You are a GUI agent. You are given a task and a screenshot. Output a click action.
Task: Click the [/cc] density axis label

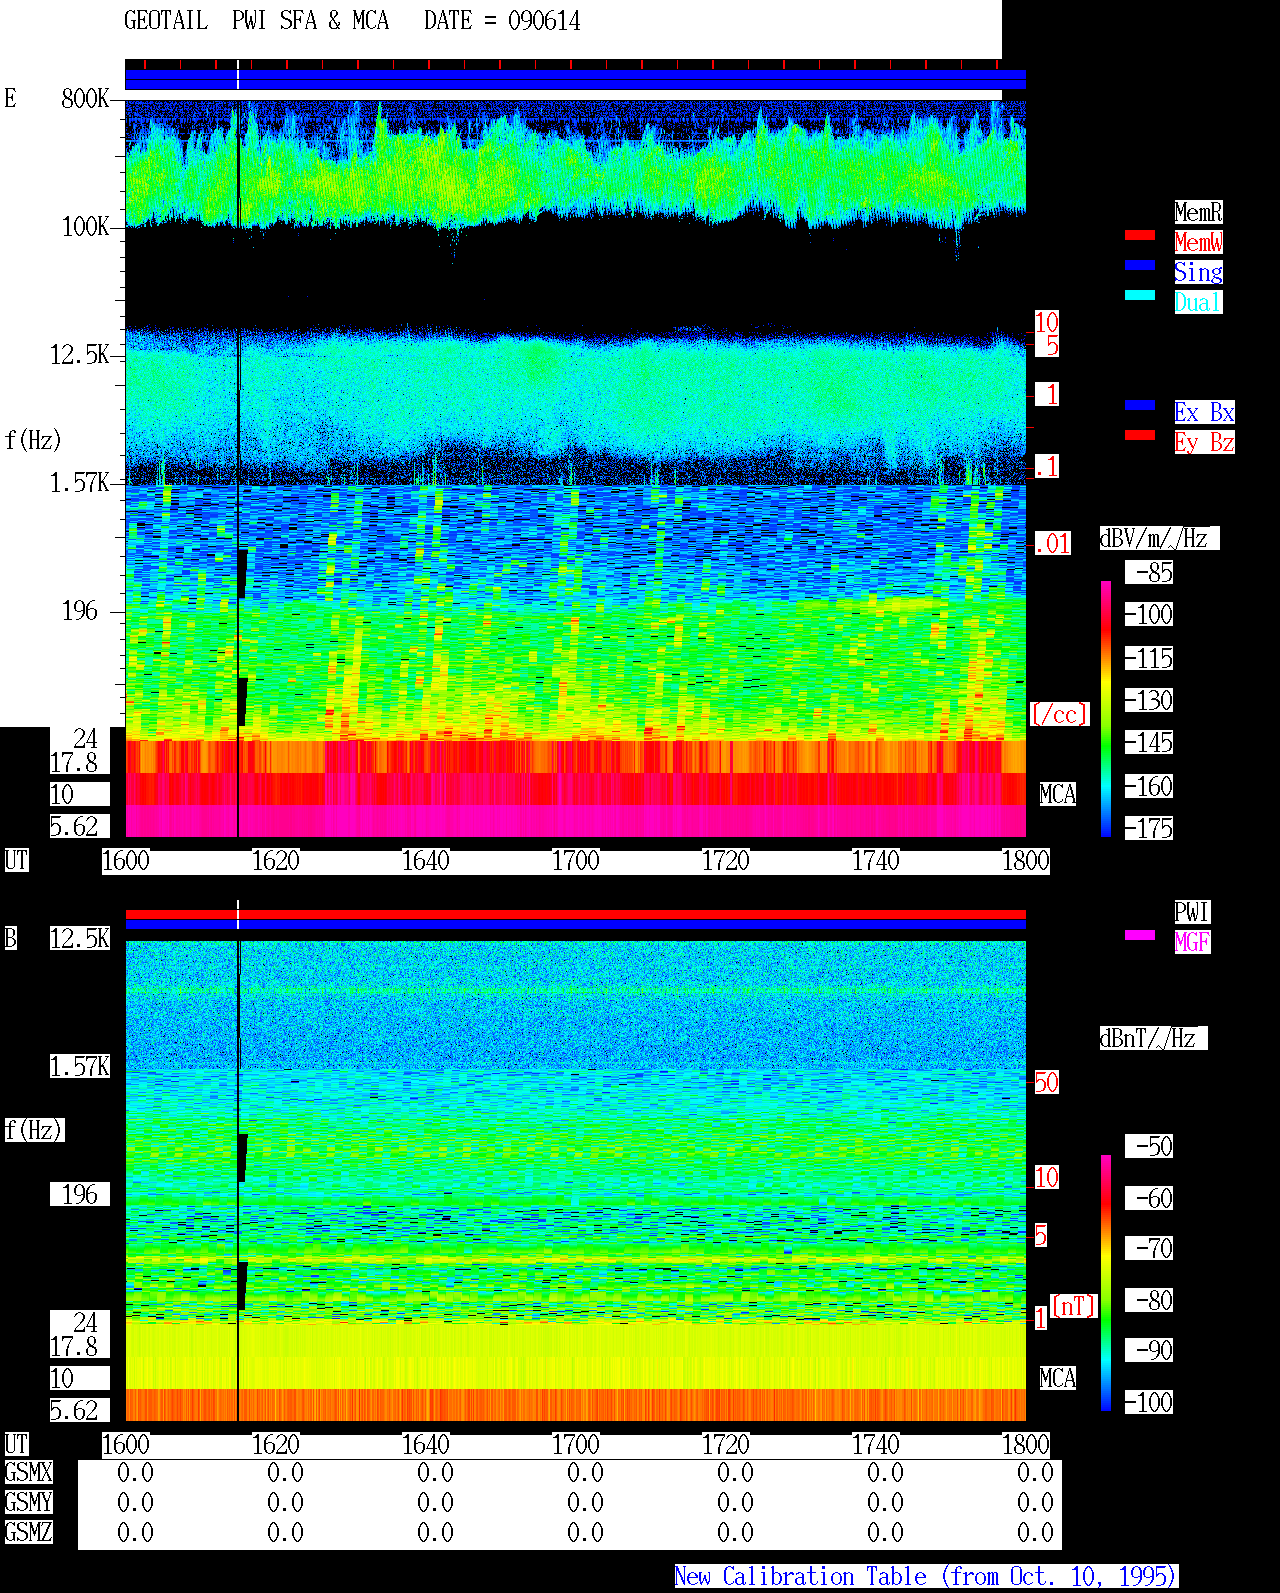1059,714
